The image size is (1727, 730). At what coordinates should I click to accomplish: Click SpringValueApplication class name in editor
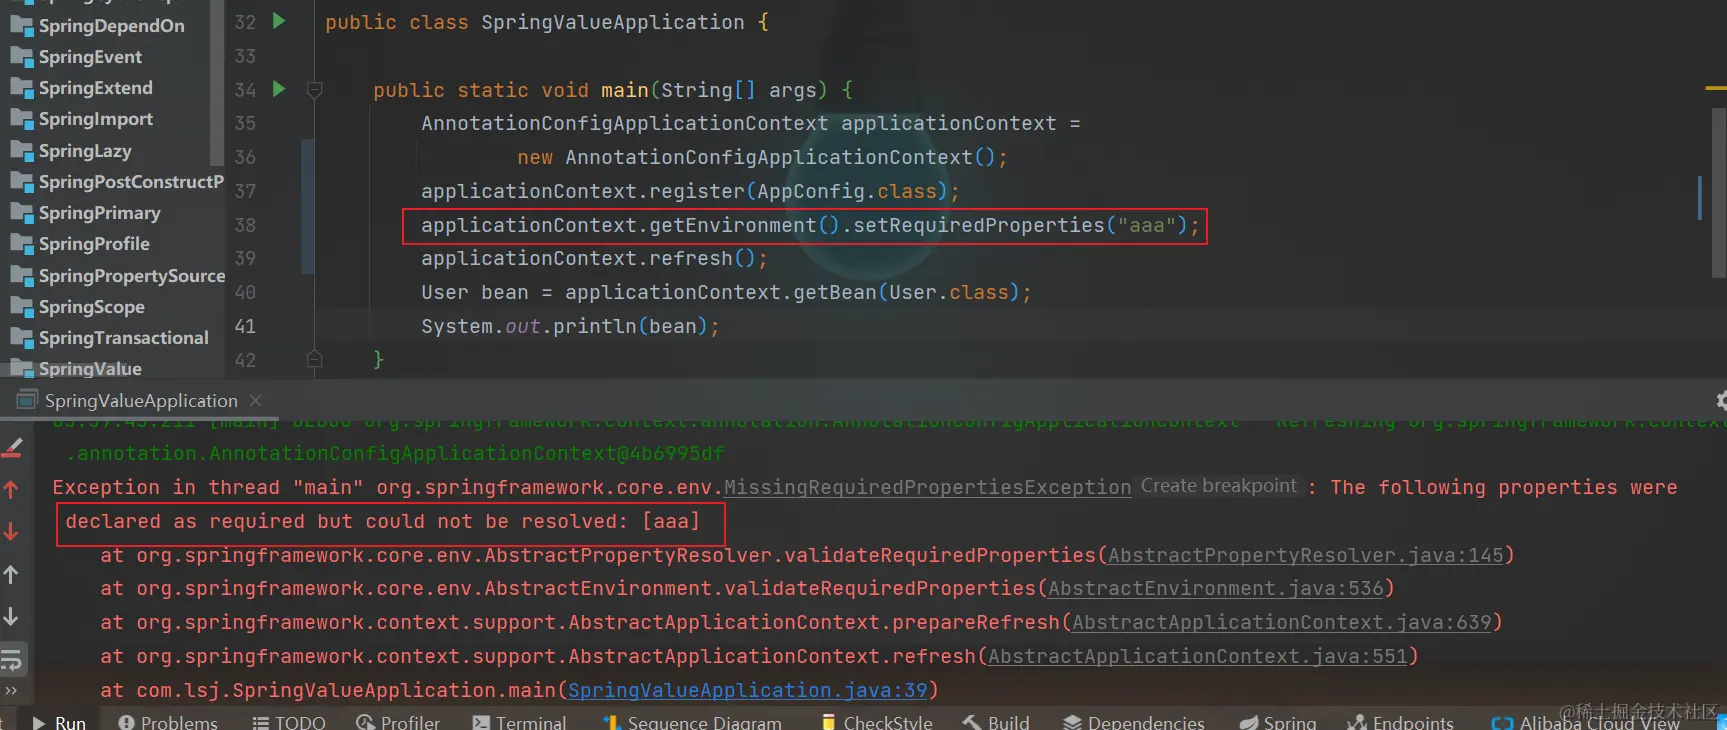(x=612, y=22)
